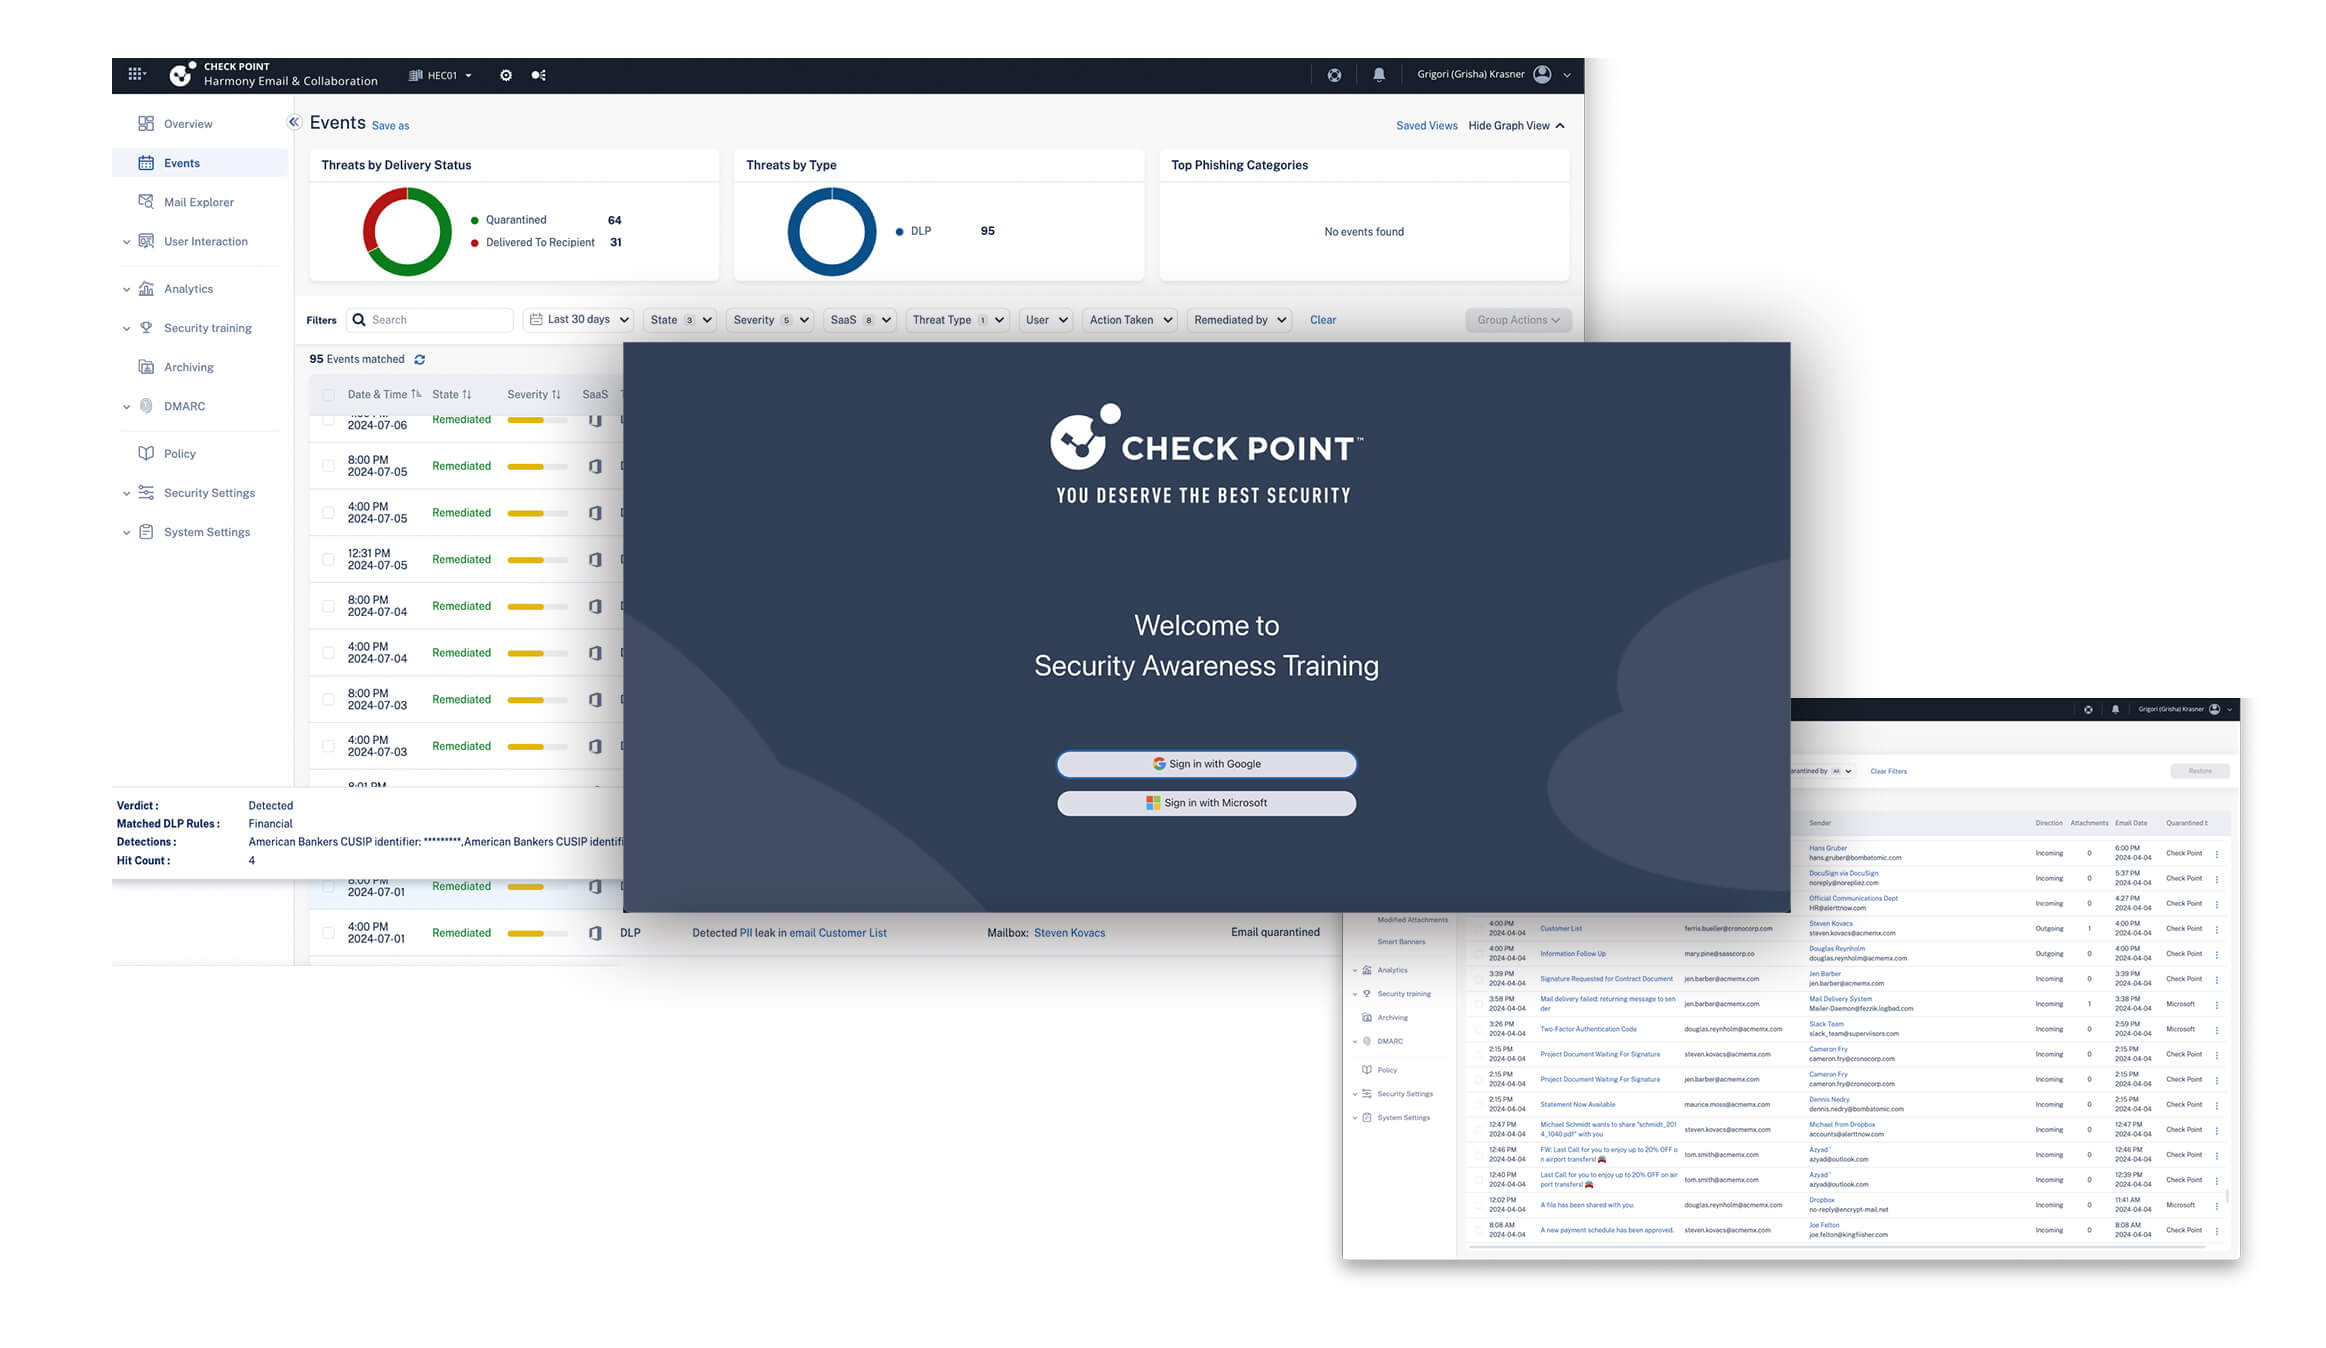Click Group Actions menu button
Image resolution: width=2326 pixels, height=1348 pixels.
(x=1514, y=319)
